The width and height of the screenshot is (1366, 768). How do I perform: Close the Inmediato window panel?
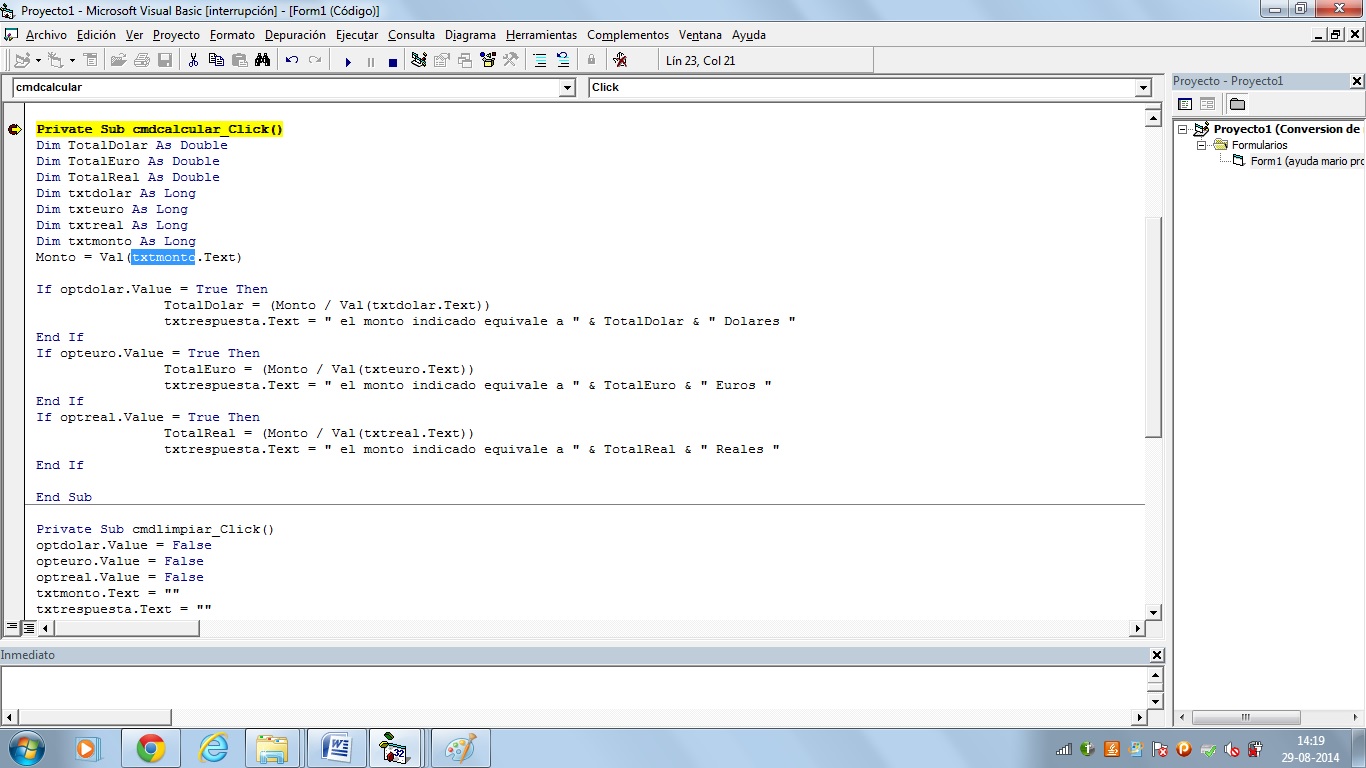coord(1157,655)
